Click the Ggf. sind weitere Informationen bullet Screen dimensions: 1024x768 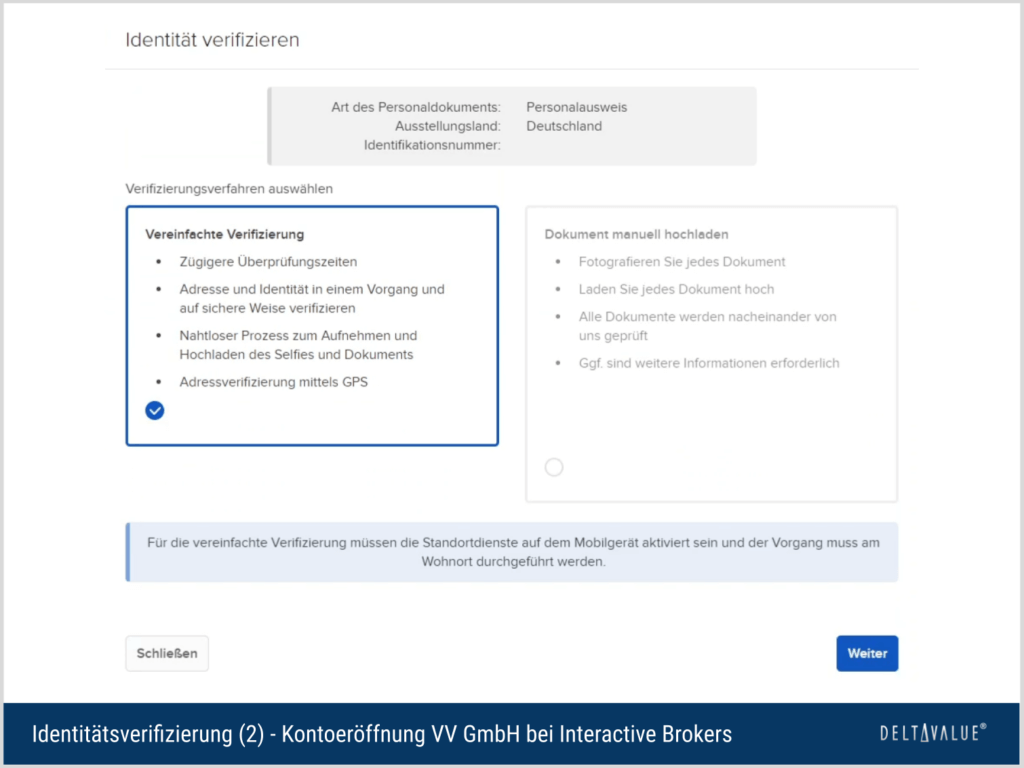(x=709, y=363)
